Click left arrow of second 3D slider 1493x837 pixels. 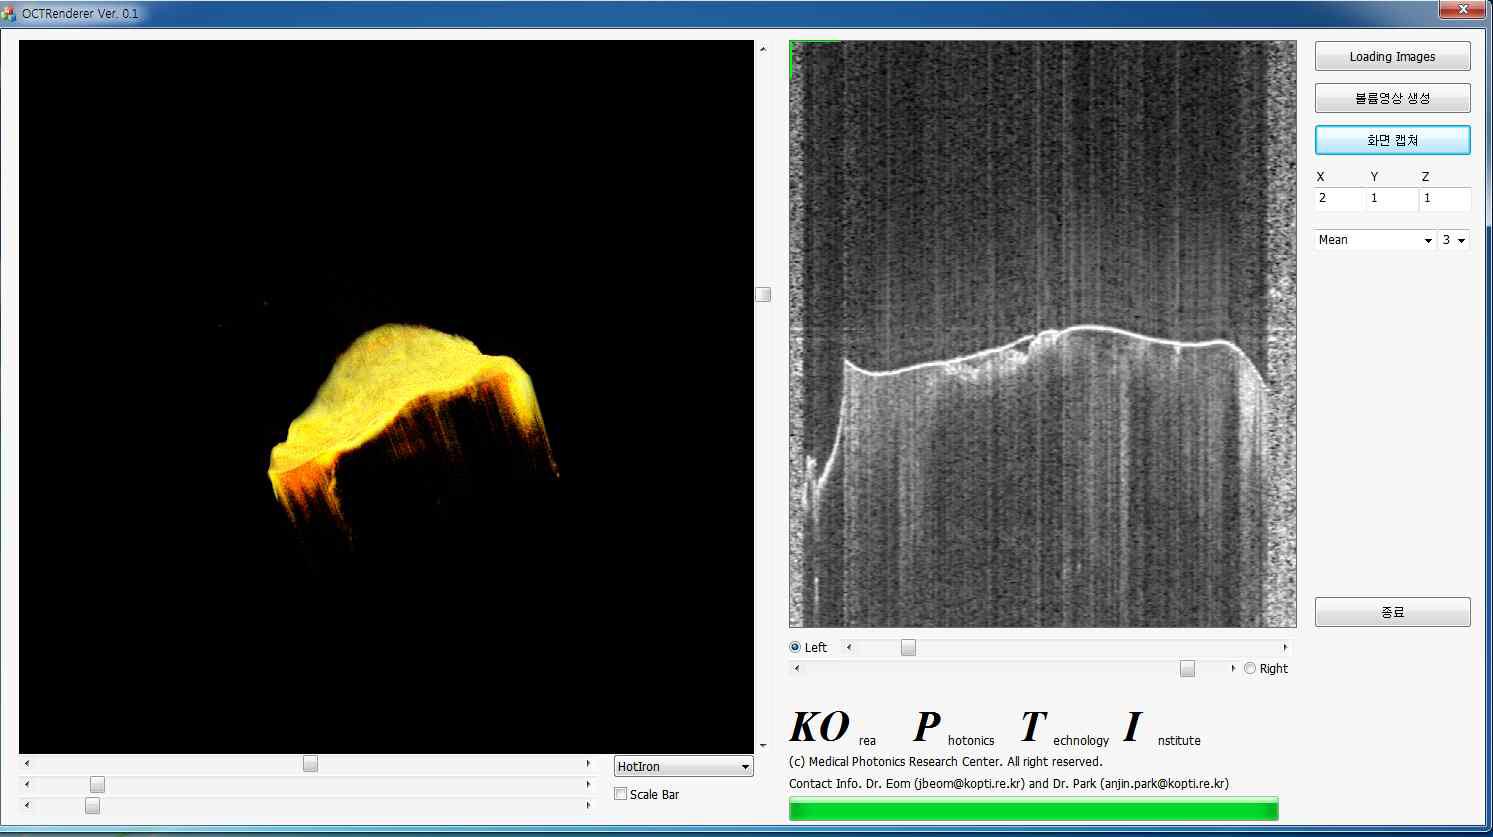click(27, 784)
